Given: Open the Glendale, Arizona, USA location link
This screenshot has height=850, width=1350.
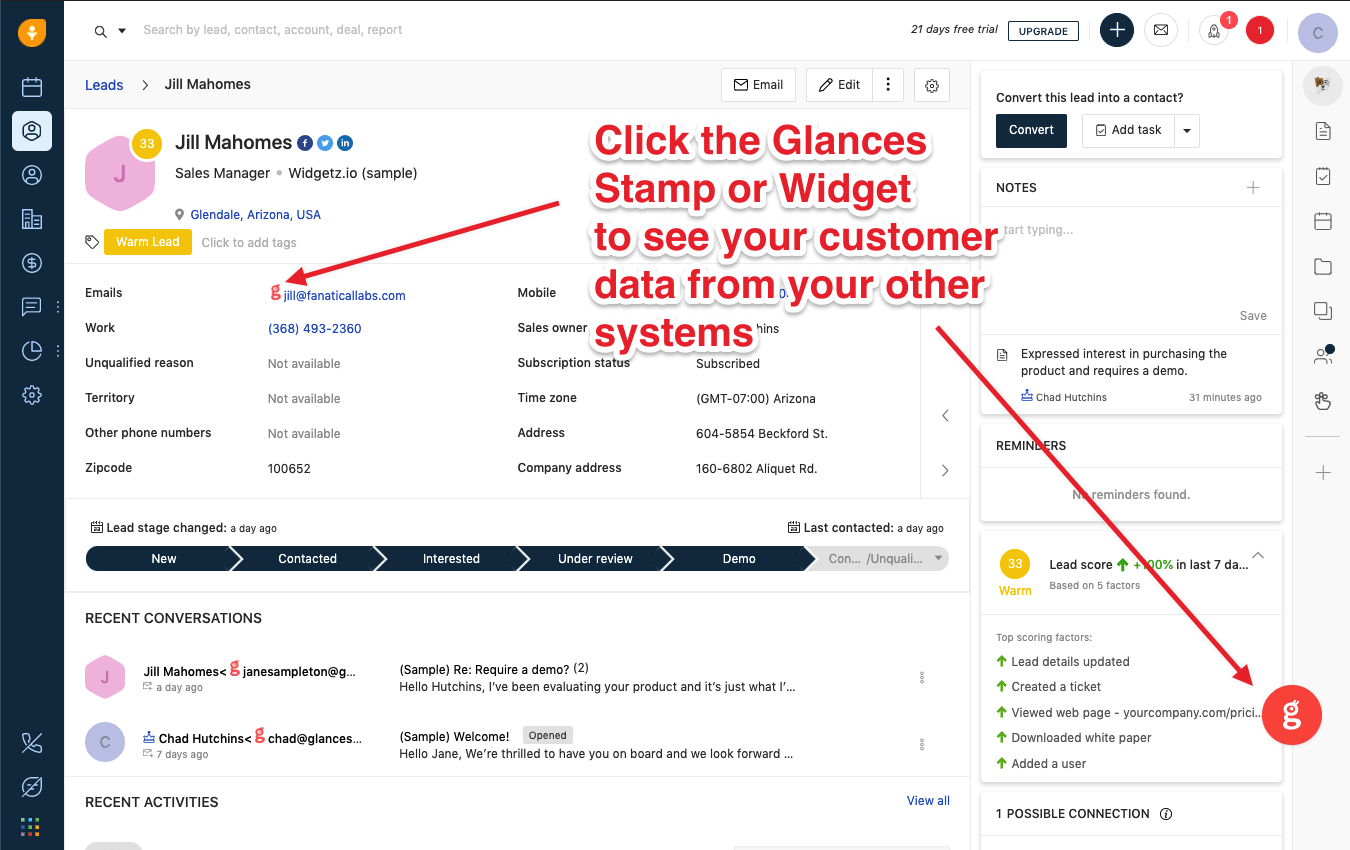Looking at the screenshot, I should coord(256,215).
